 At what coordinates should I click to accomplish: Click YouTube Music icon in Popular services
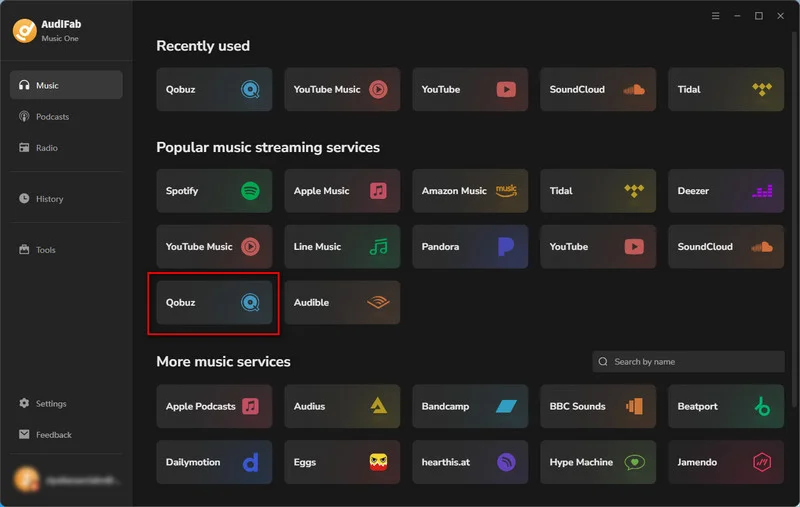click(x=250, y=246)
